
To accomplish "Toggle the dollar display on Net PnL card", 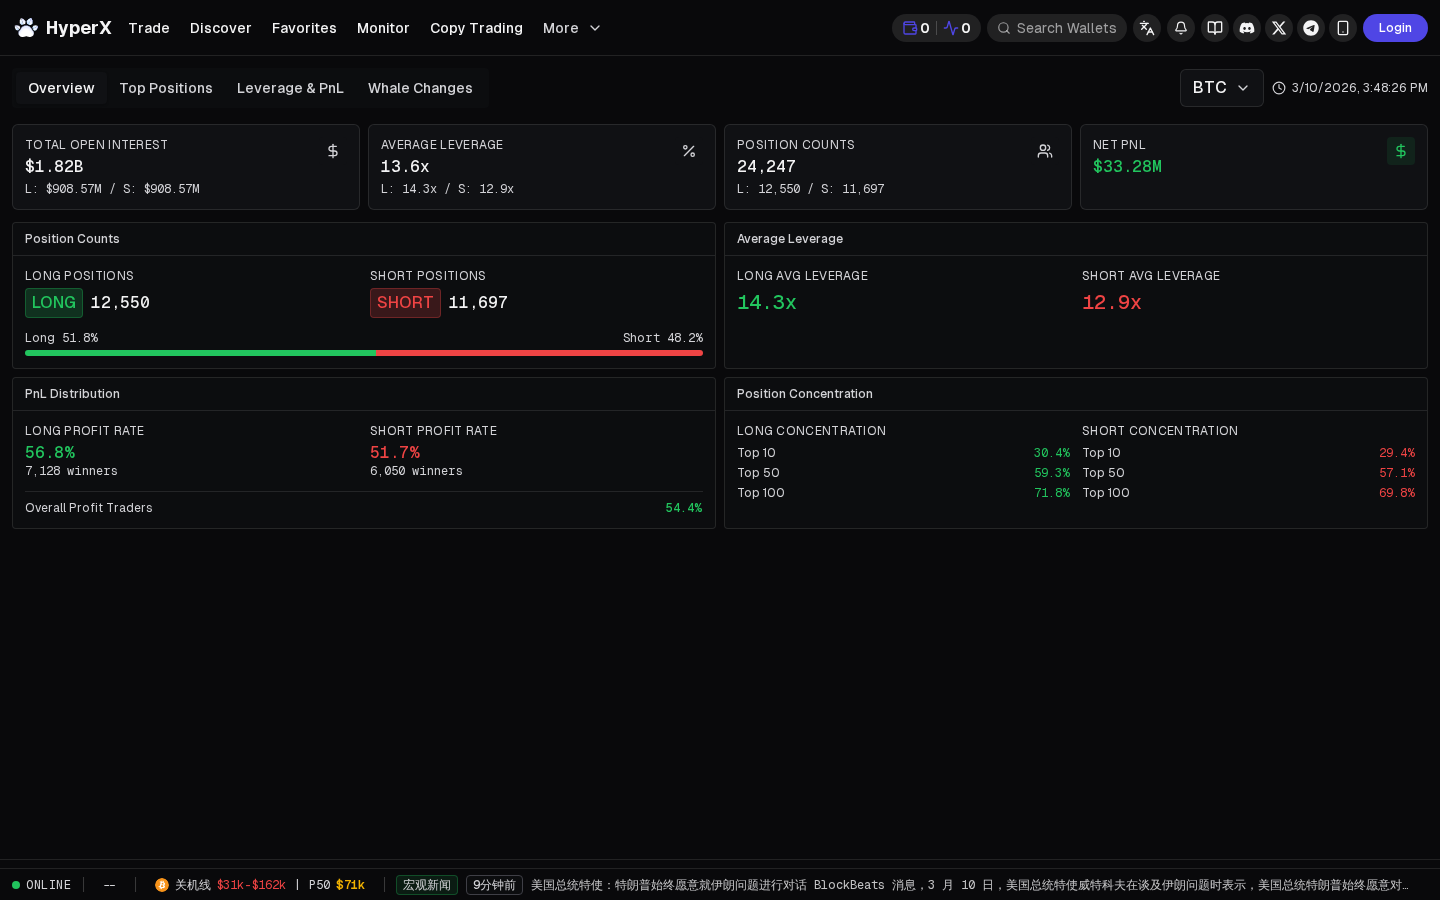I will (1401, 151).
